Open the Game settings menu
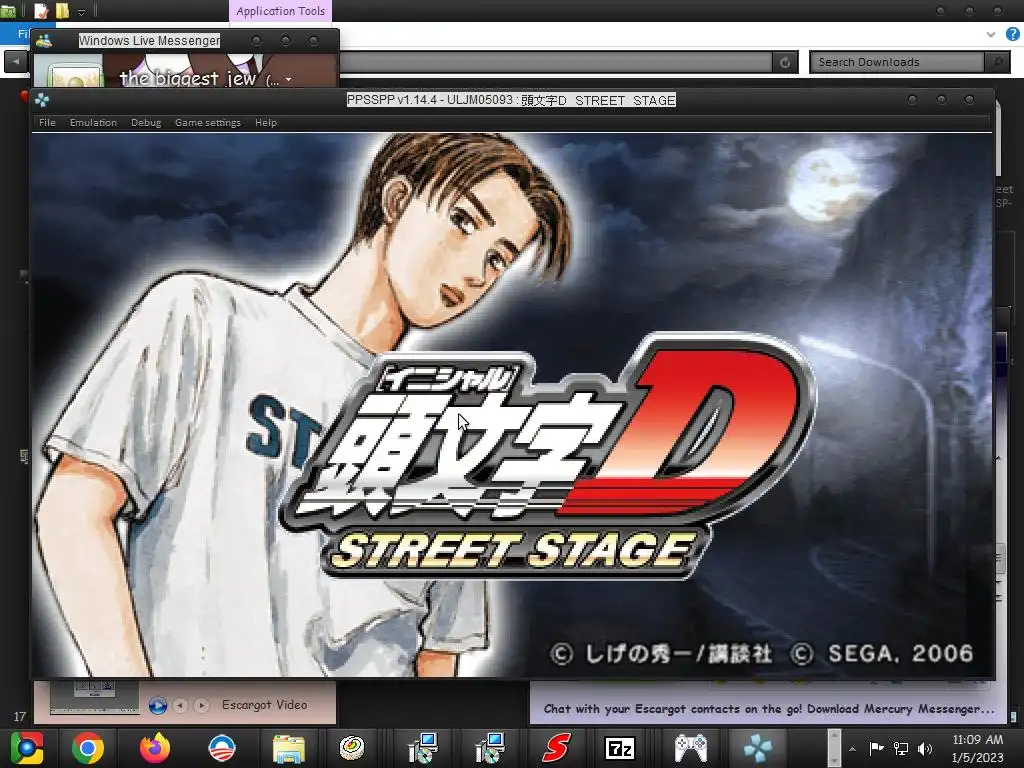This screenshot has width=1024, height=768. coord(208,122)
